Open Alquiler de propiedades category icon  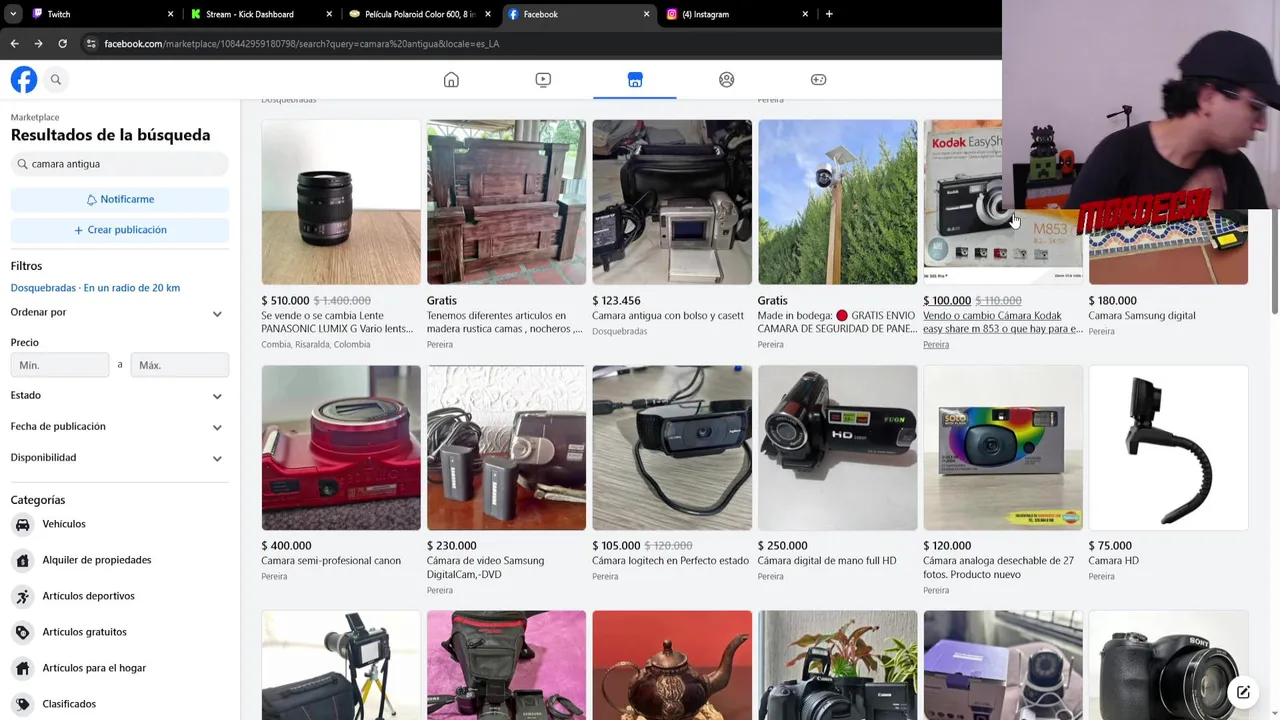22,560
